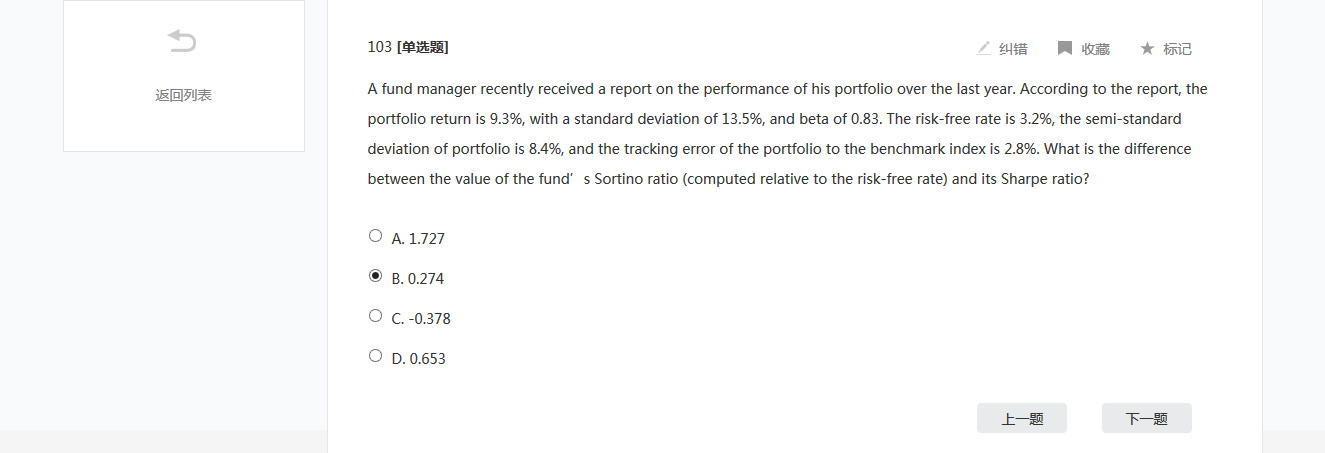
Task: Choose answer text "B. 0.274"
Action: pyautogui.click(x=418, y=279)
